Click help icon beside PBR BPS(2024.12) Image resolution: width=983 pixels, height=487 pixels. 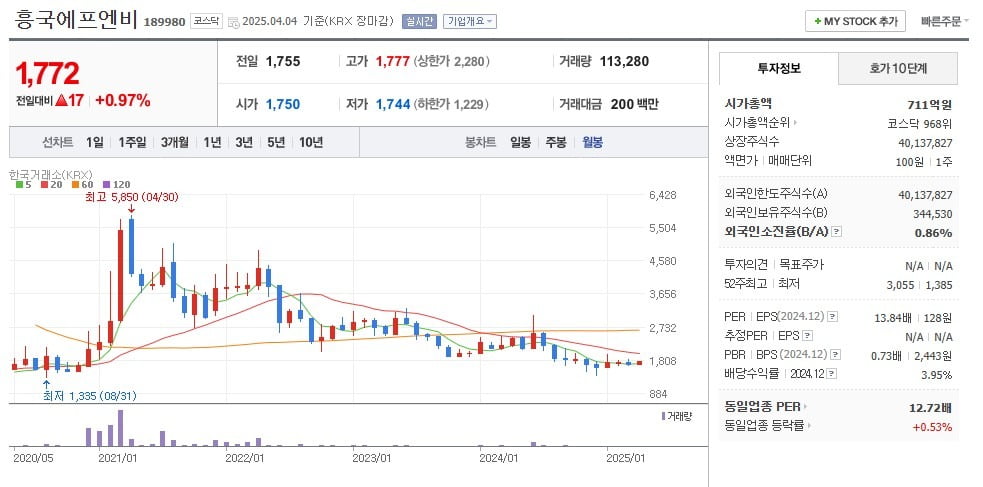[832, 355]
